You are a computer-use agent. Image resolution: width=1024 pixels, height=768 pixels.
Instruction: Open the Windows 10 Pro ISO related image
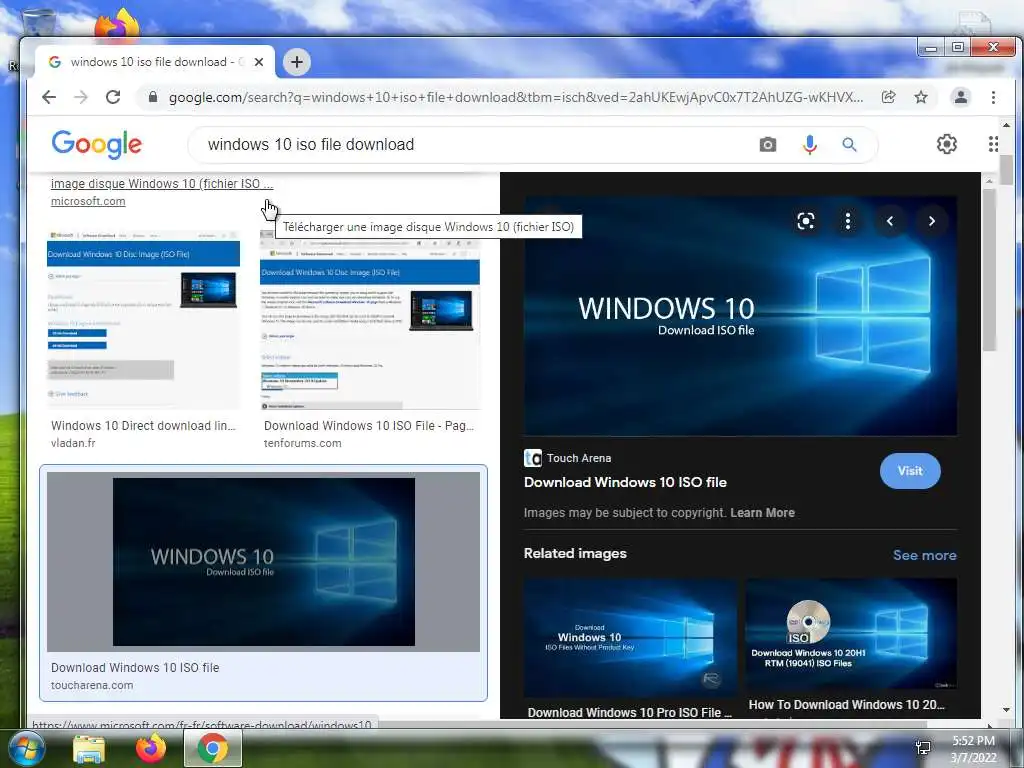click(630, 638)
